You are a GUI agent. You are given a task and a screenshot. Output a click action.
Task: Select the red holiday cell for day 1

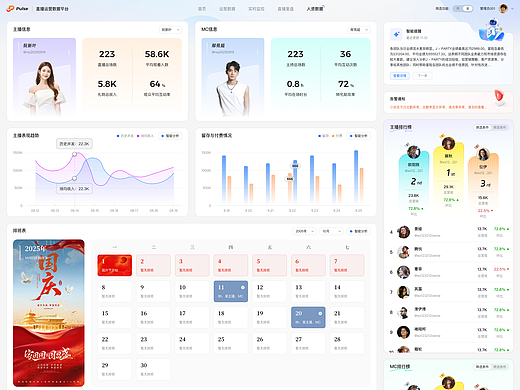coord(115,265)
